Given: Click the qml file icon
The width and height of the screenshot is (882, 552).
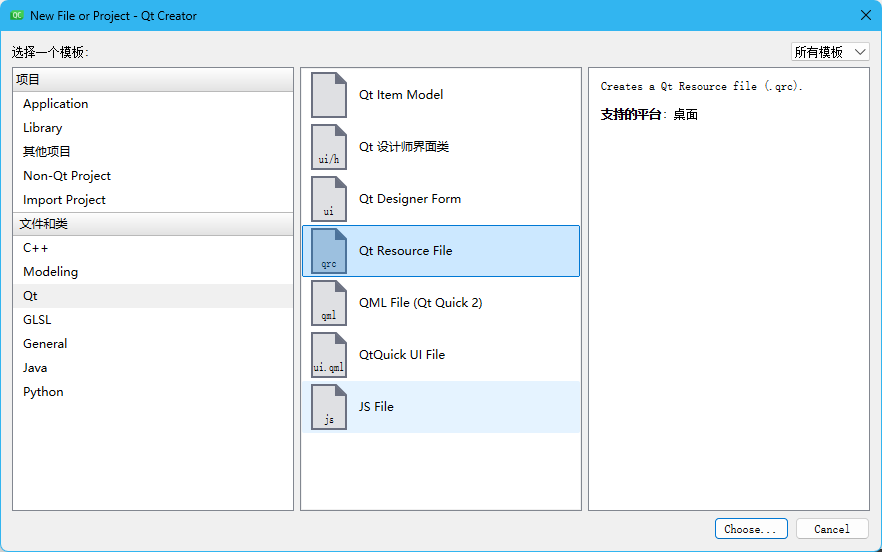Looking at the screenshot, I should point(328,303).
